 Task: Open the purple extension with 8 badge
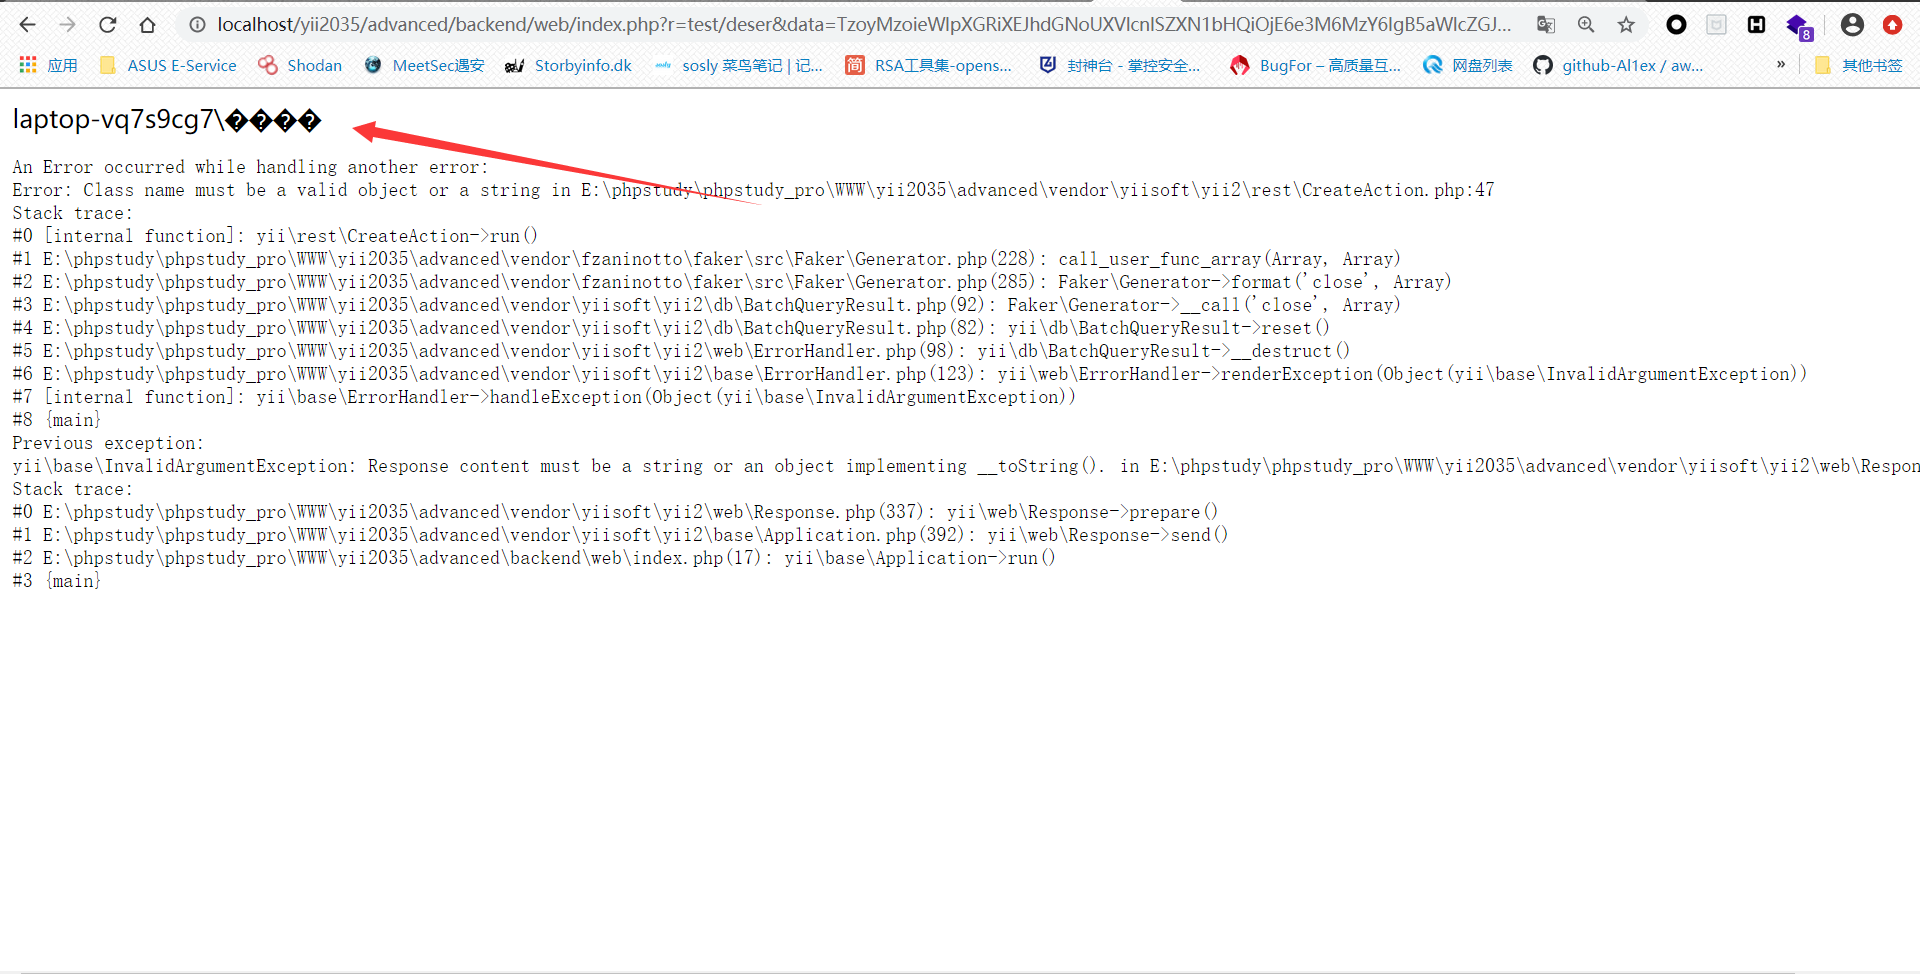click(x=1799, y=27)
